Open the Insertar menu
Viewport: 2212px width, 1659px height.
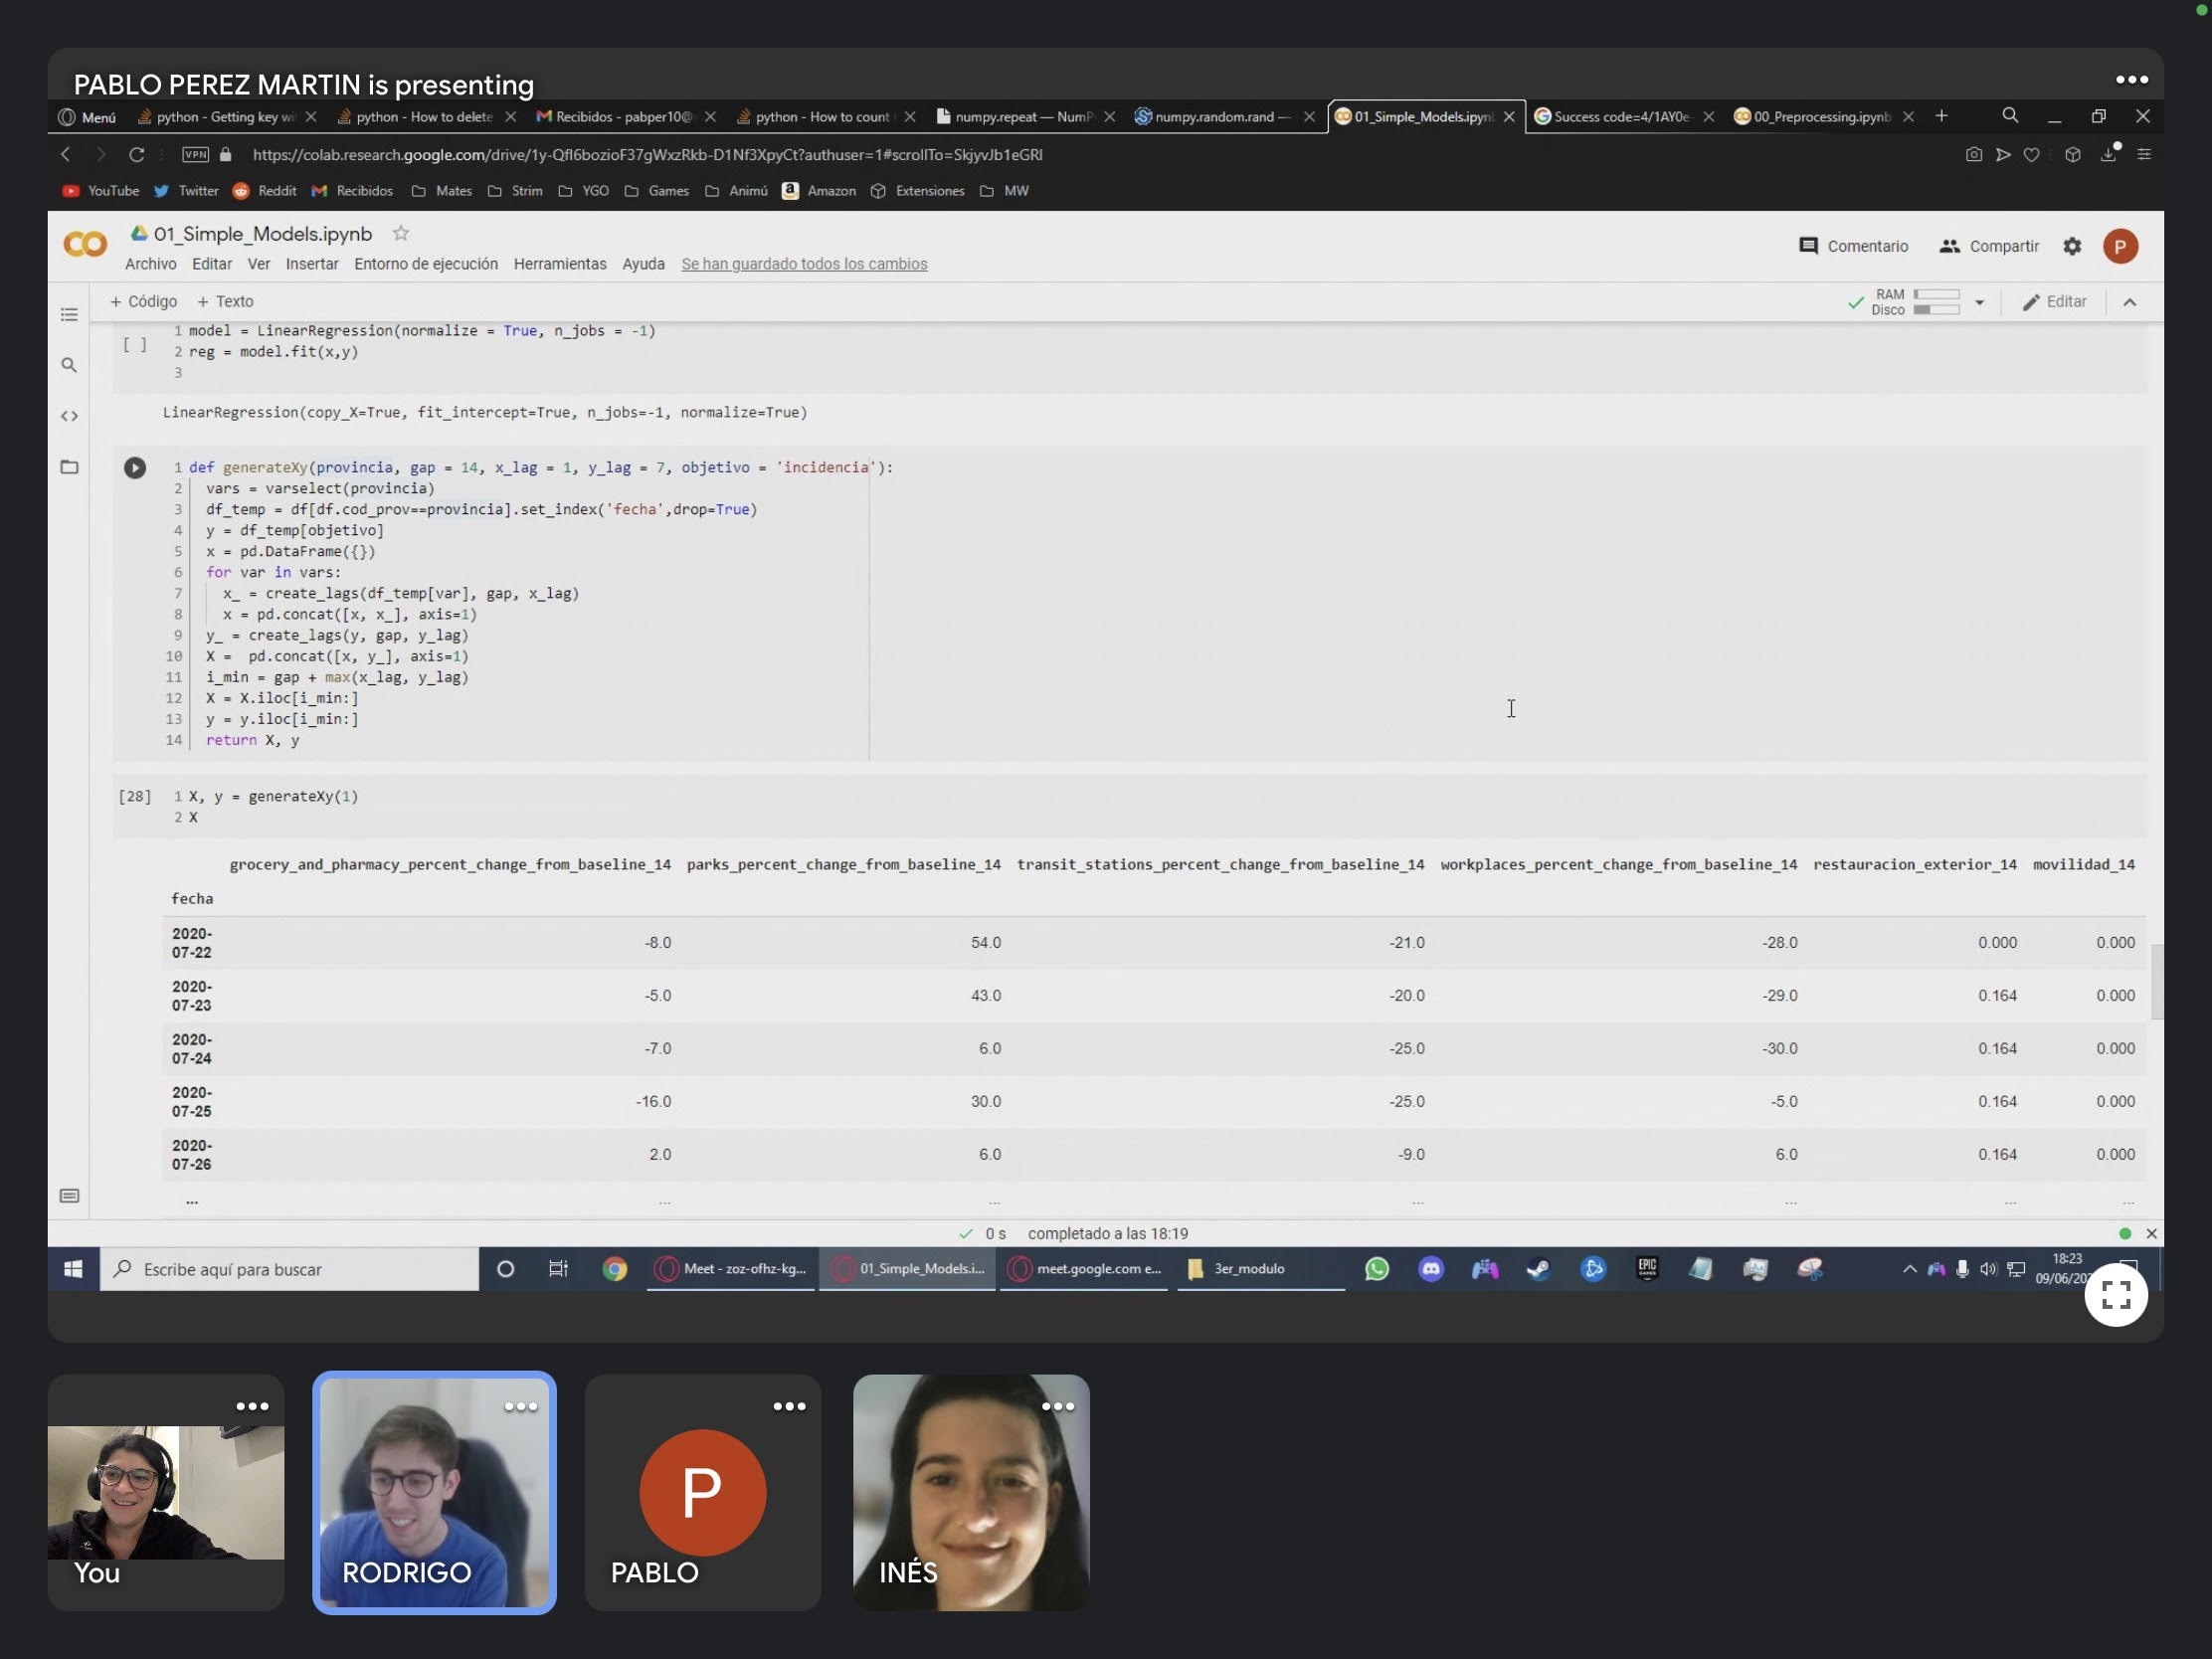click(312, 264)
